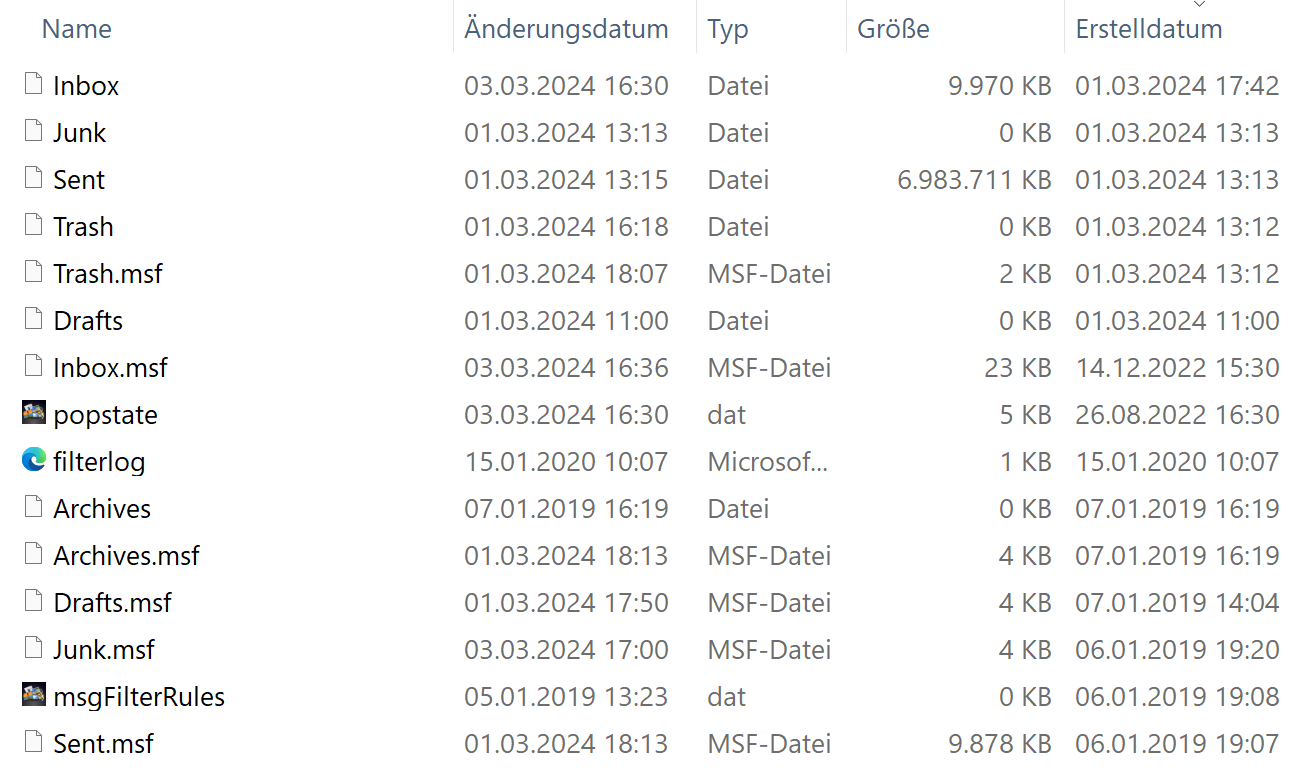The image size is (1297, 783).
Task: Select the Trash file name
Action: tap(83, 227)
